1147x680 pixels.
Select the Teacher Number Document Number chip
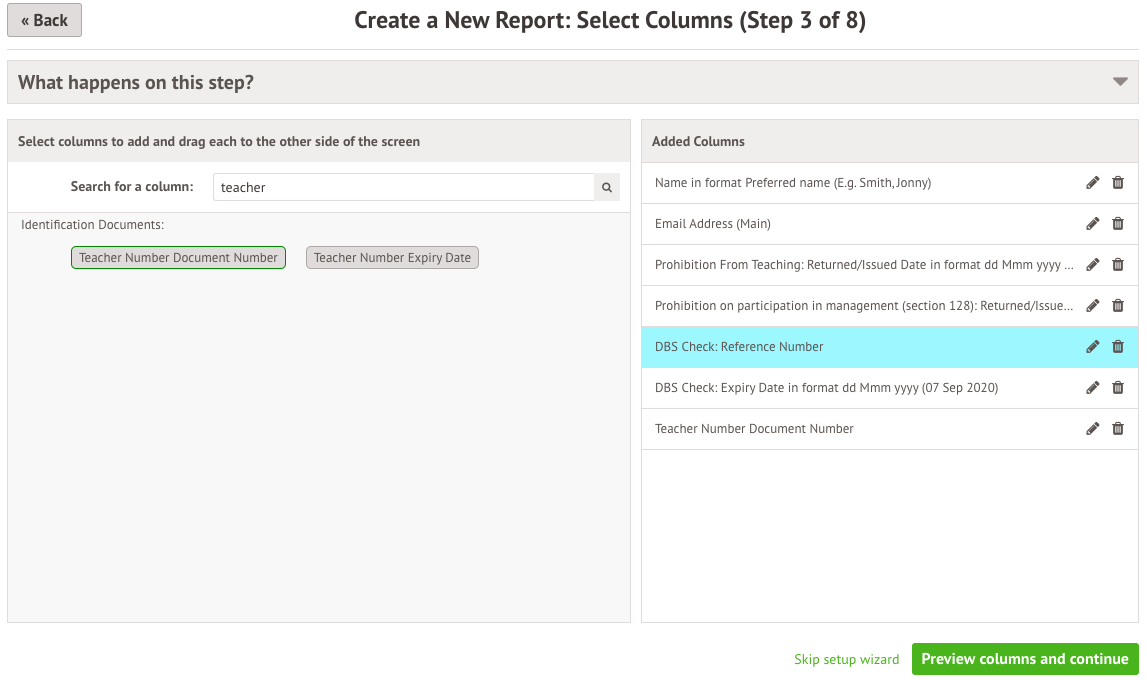click(178, 258)
